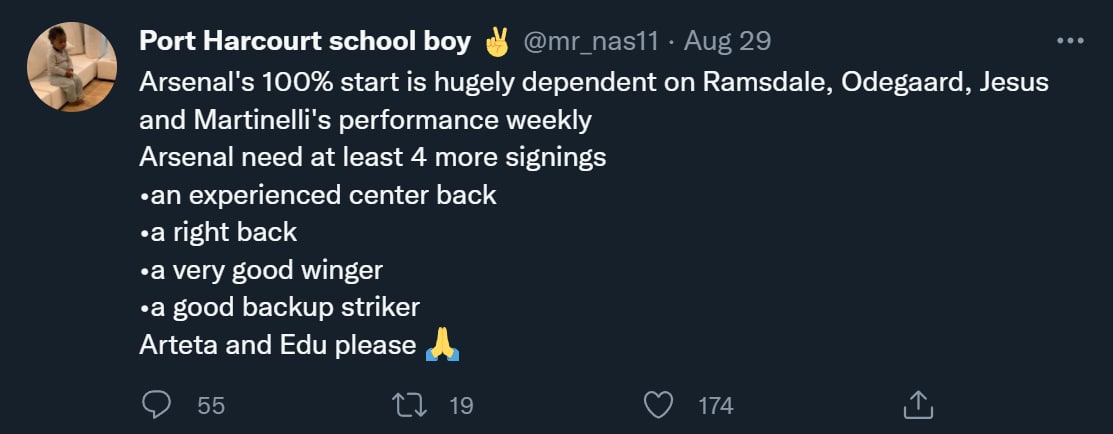Screen dimensions: 1113x434
Task: Open the Aug 29 timestamp link
Action: tap(727, 42)
